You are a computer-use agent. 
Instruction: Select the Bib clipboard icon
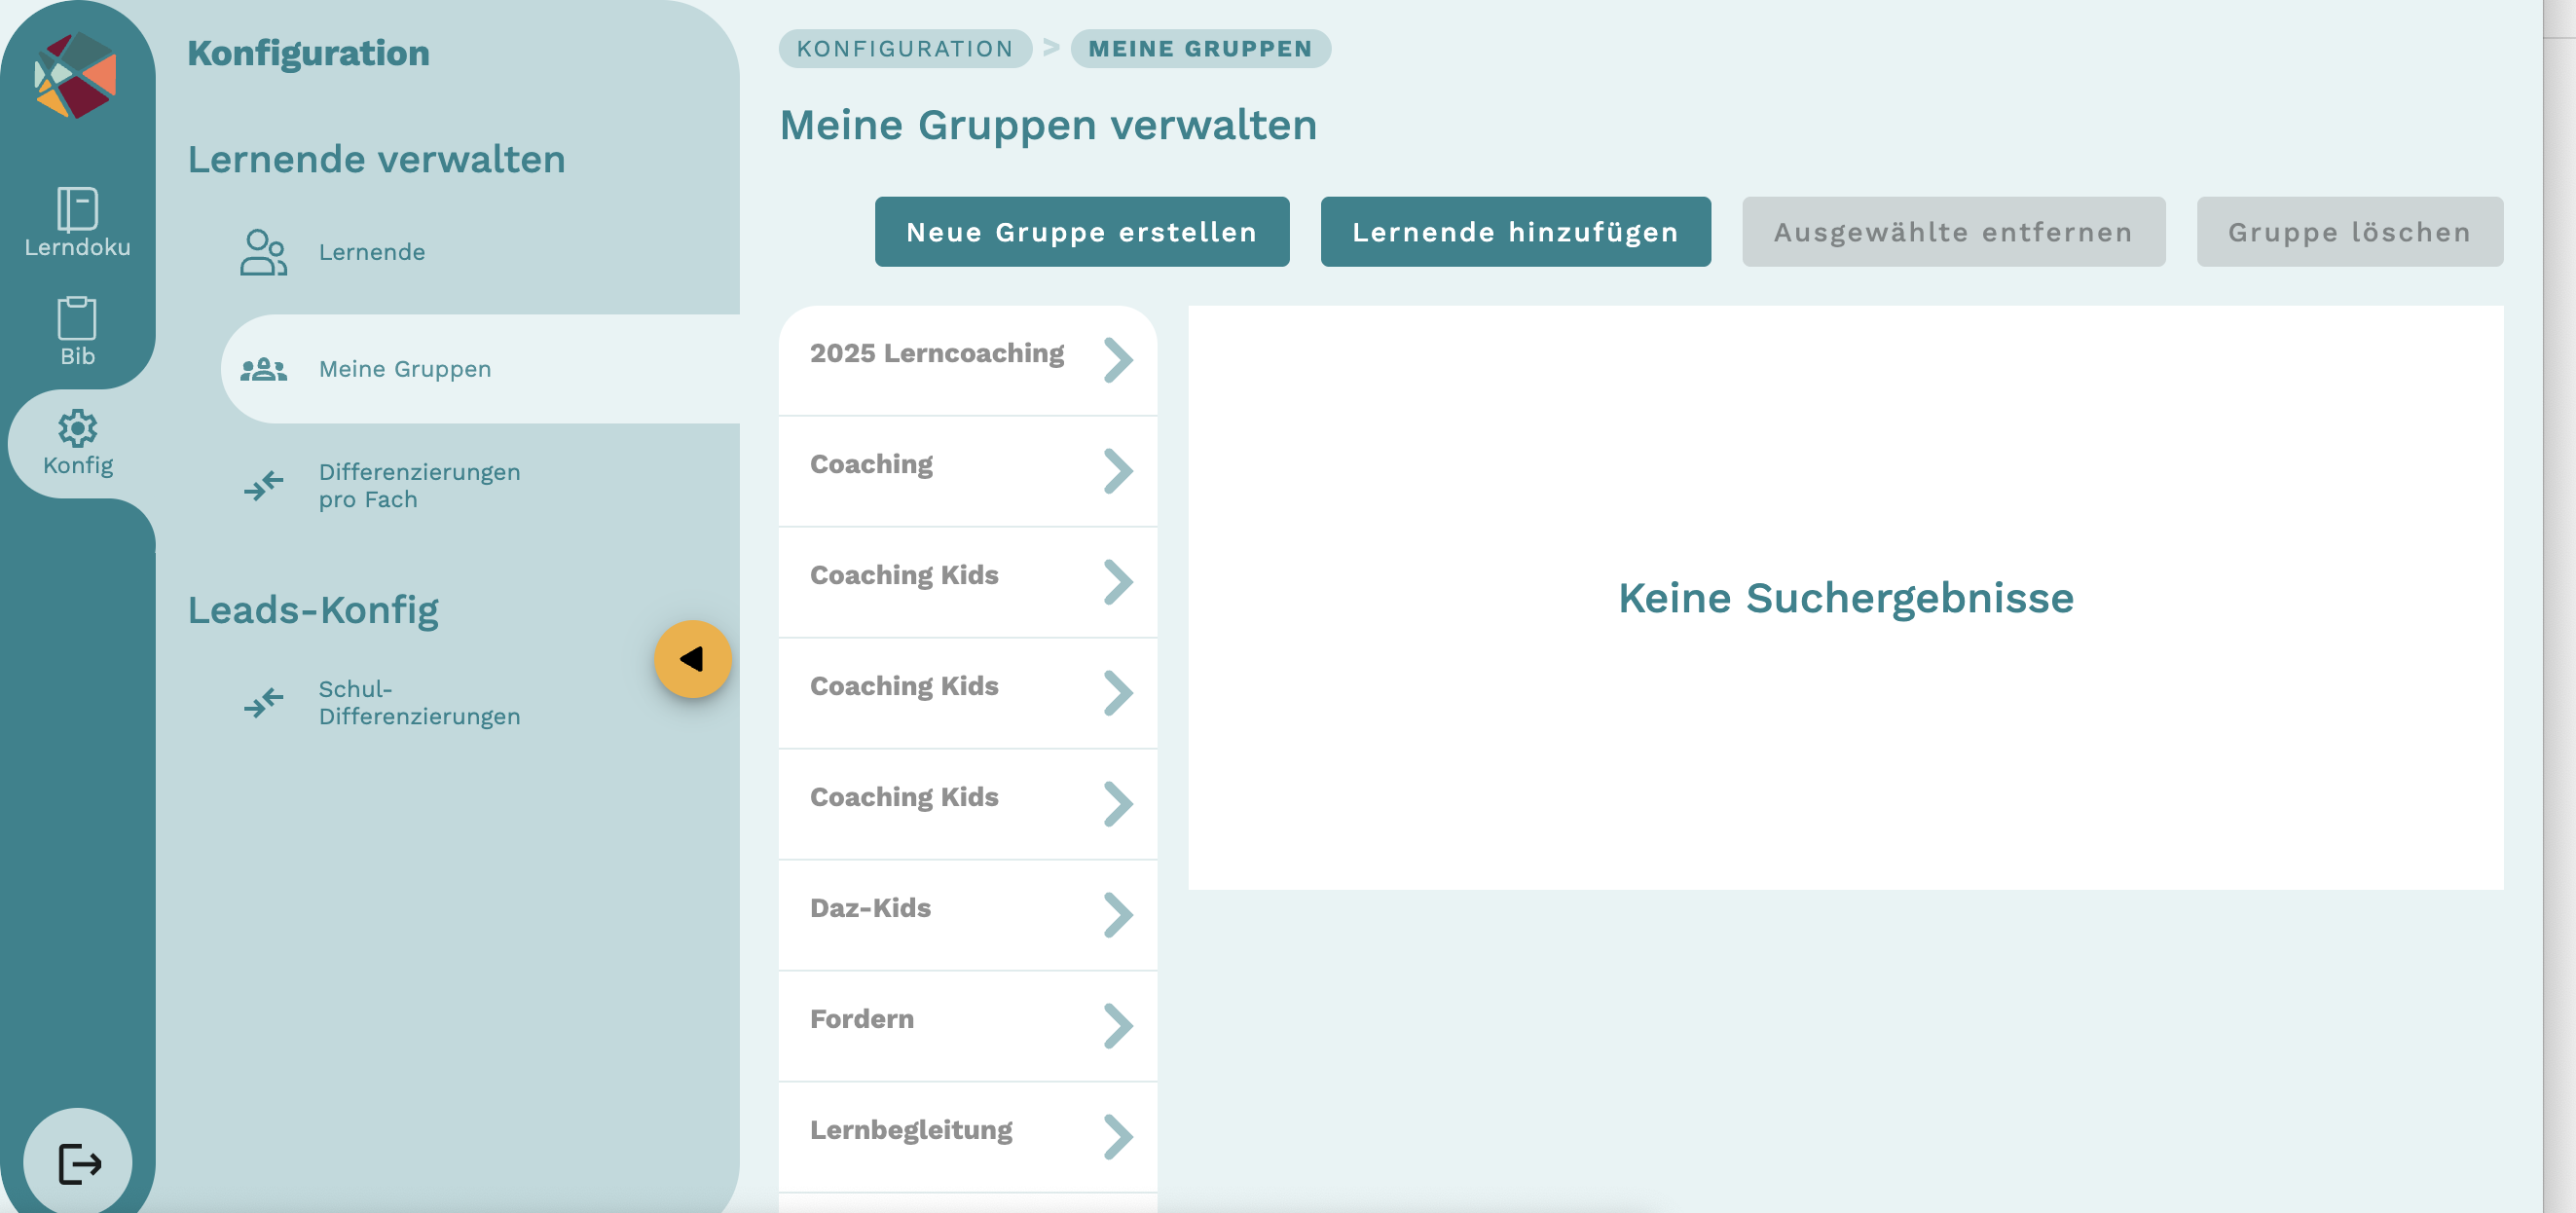click(77, 320)
